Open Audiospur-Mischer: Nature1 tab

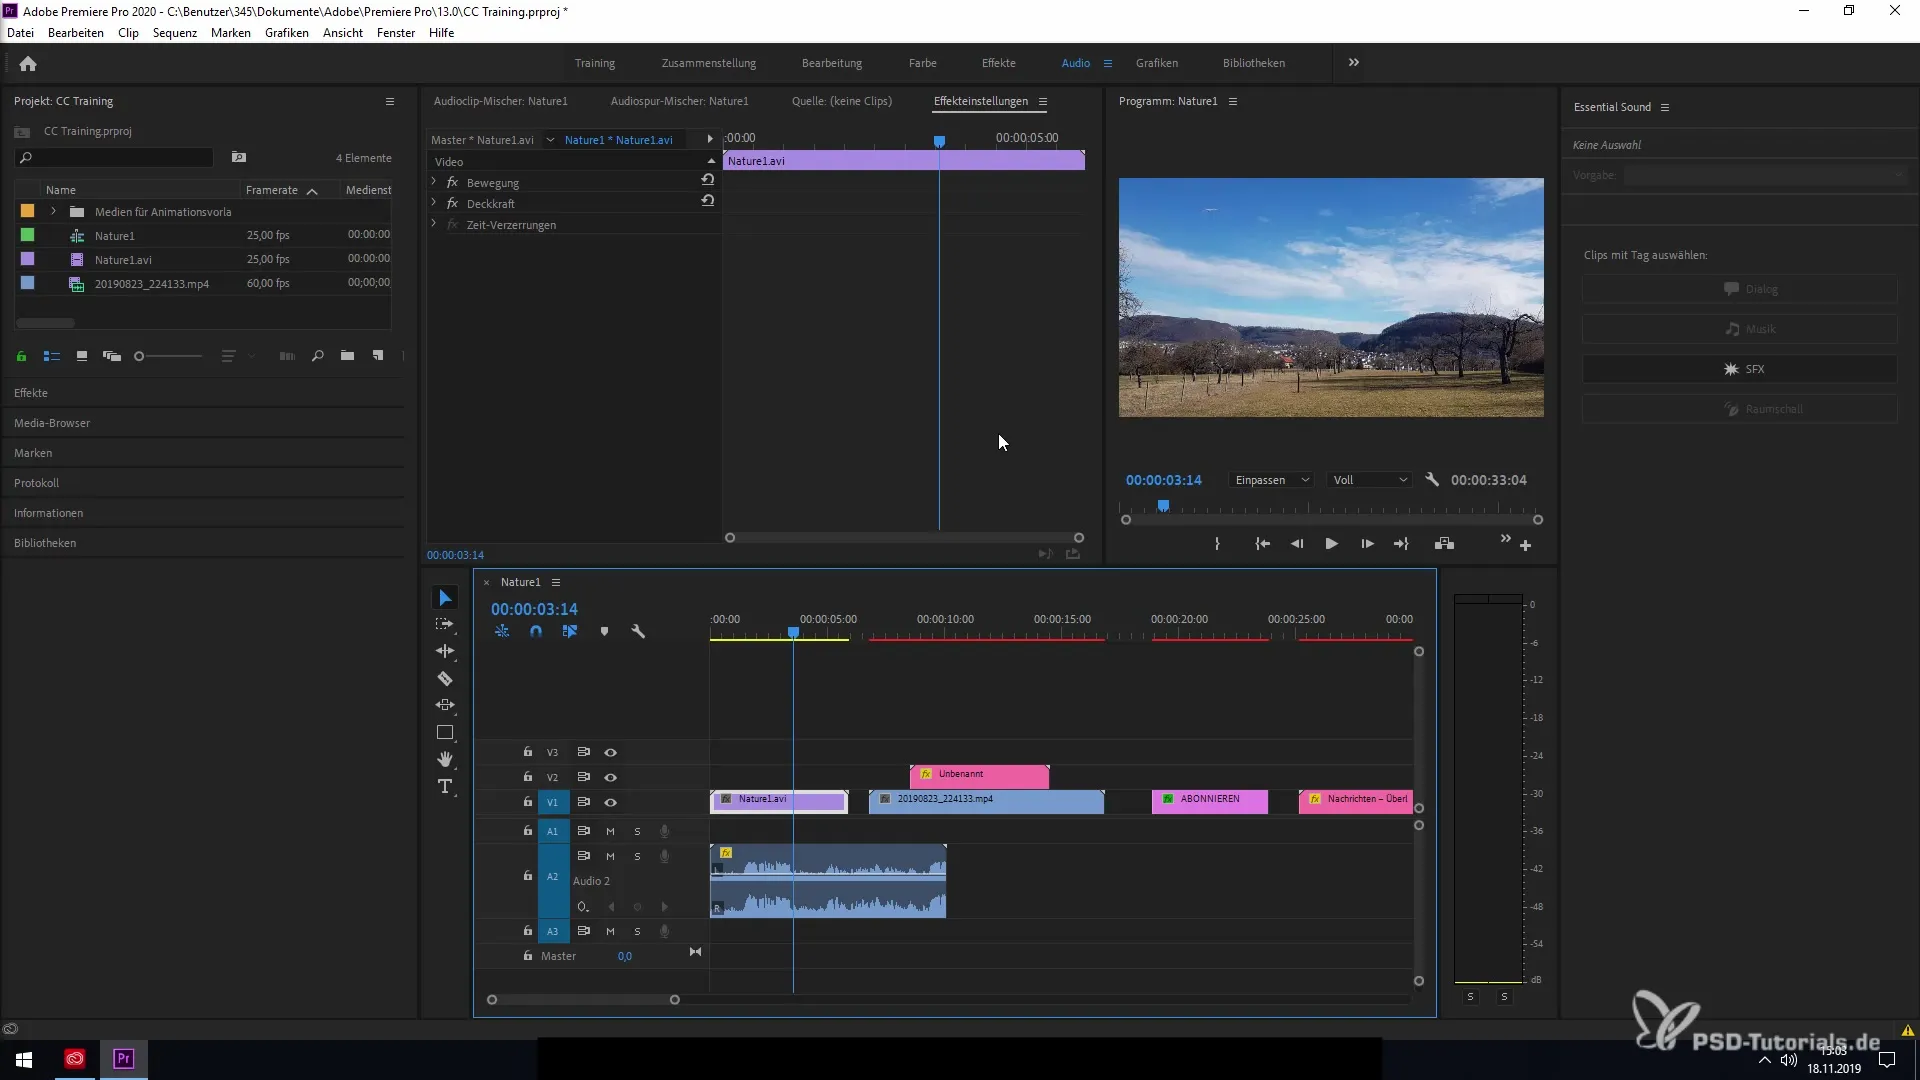pos(679,101)
